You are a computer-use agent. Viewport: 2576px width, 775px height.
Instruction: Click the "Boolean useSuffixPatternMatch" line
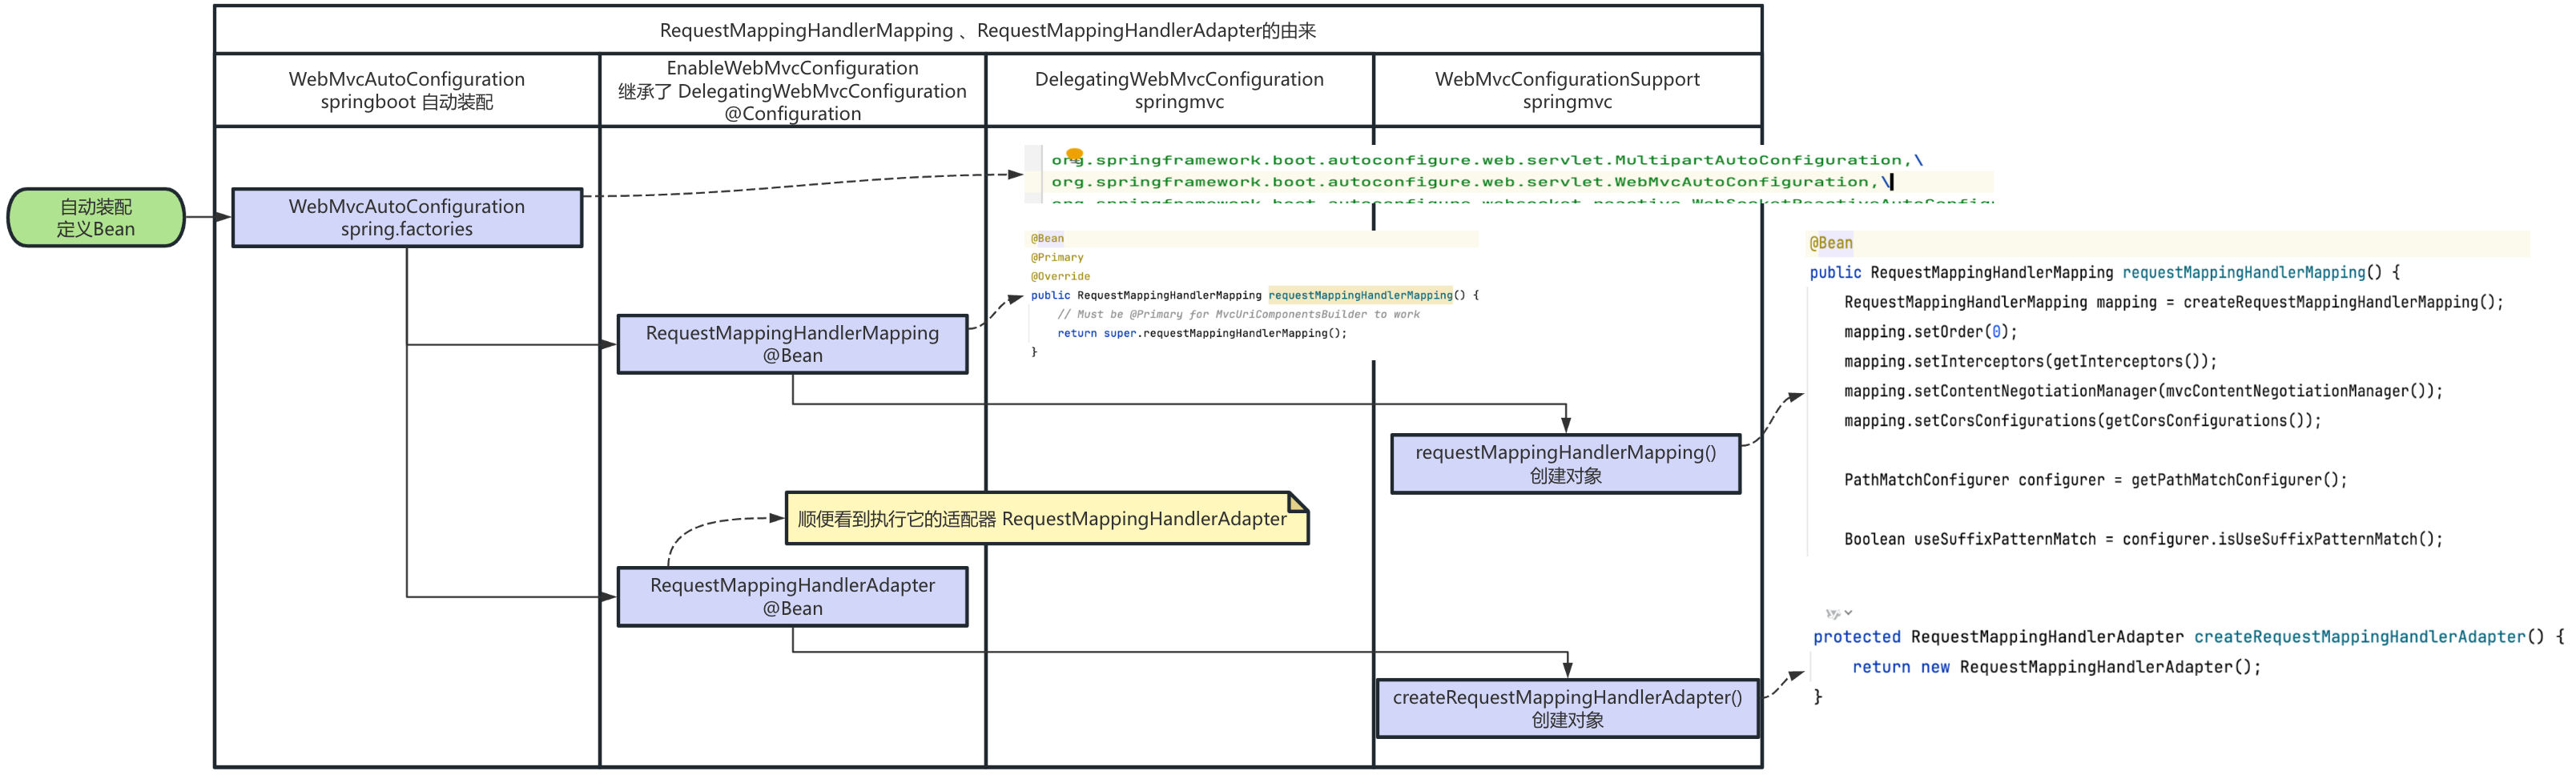(2143, 539)
